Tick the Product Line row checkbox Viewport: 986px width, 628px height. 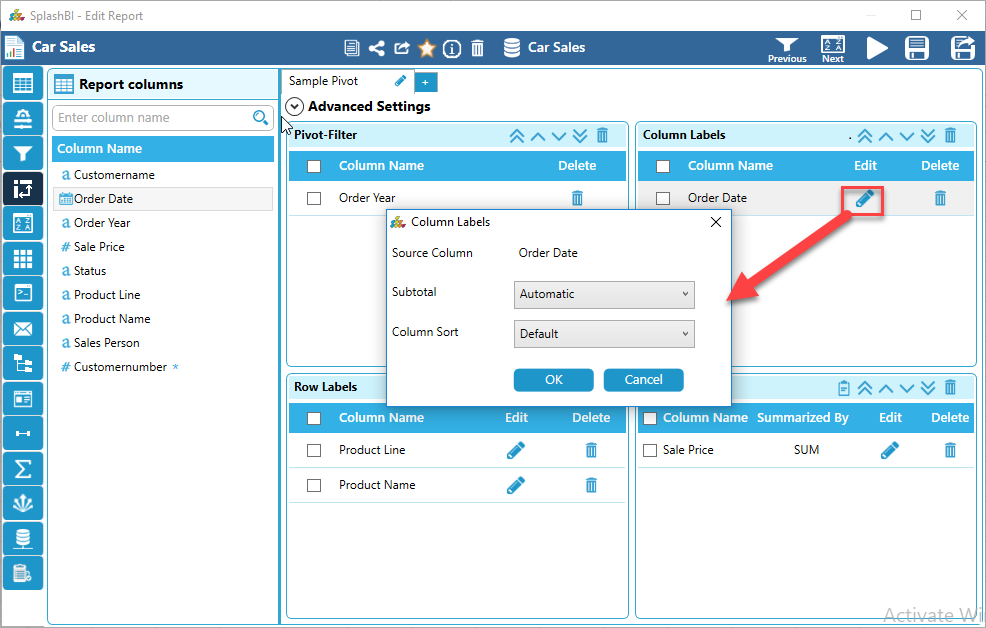[x=314, y=450]
